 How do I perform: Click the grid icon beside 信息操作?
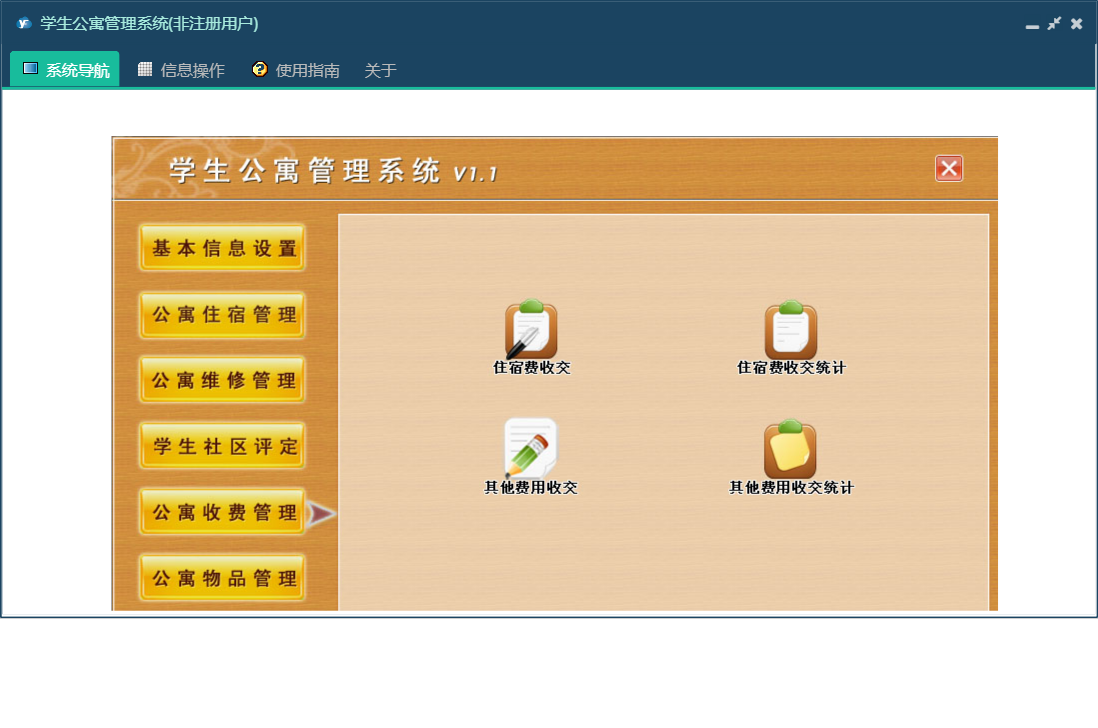pyautogui.click(x=145, y=69)
